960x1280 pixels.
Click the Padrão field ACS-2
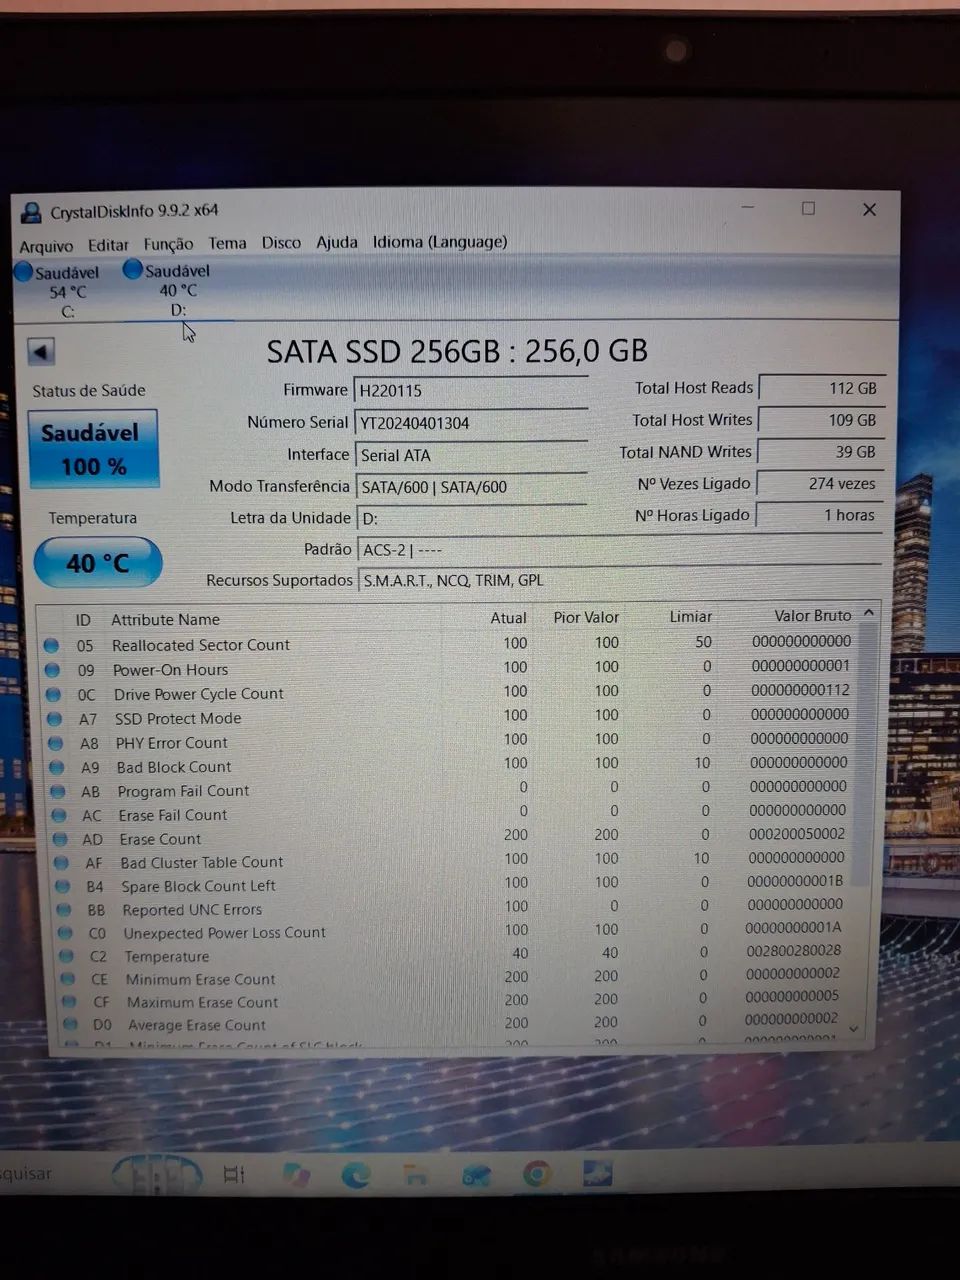click(619, 550)
